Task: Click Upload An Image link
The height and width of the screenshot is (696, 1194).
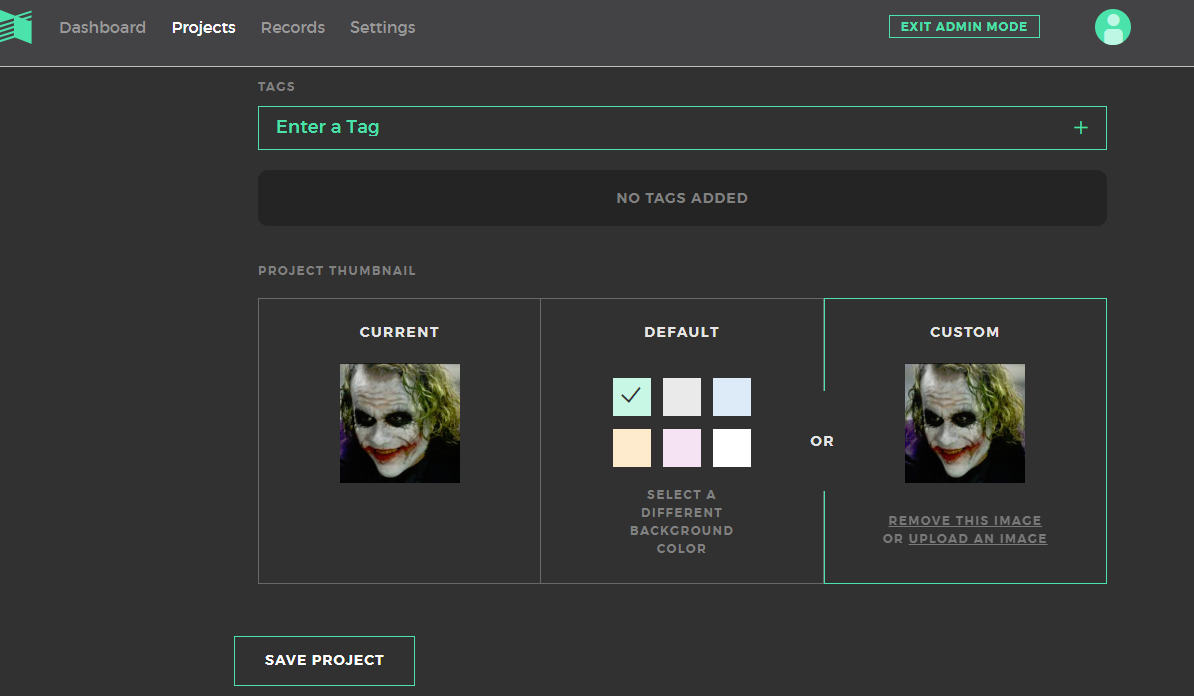Action: click(x=978, y=538)
